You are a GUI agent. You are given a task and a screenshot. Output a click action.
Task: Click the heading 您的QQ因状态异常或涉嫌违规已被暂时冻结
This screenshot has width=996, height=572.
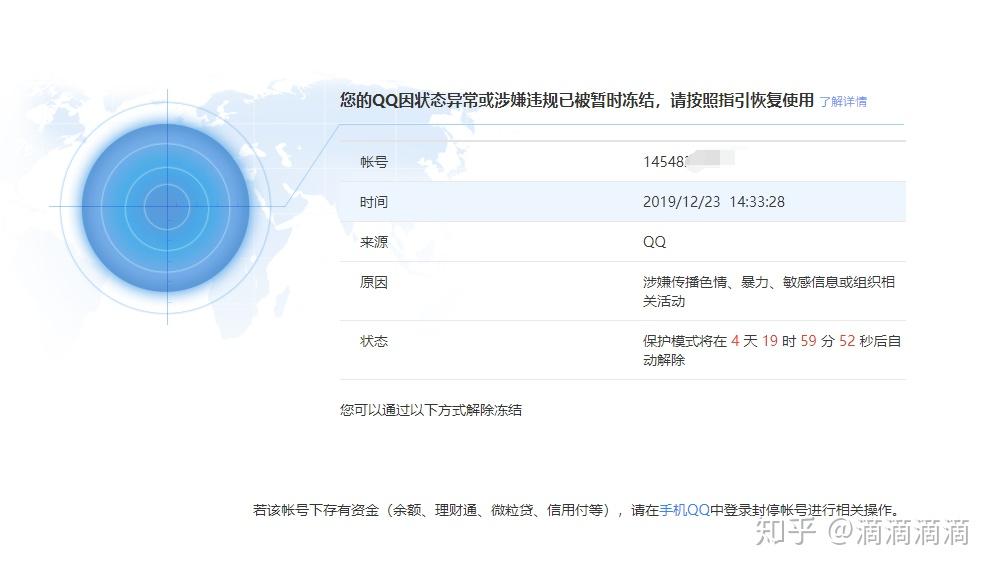point(497,100)
